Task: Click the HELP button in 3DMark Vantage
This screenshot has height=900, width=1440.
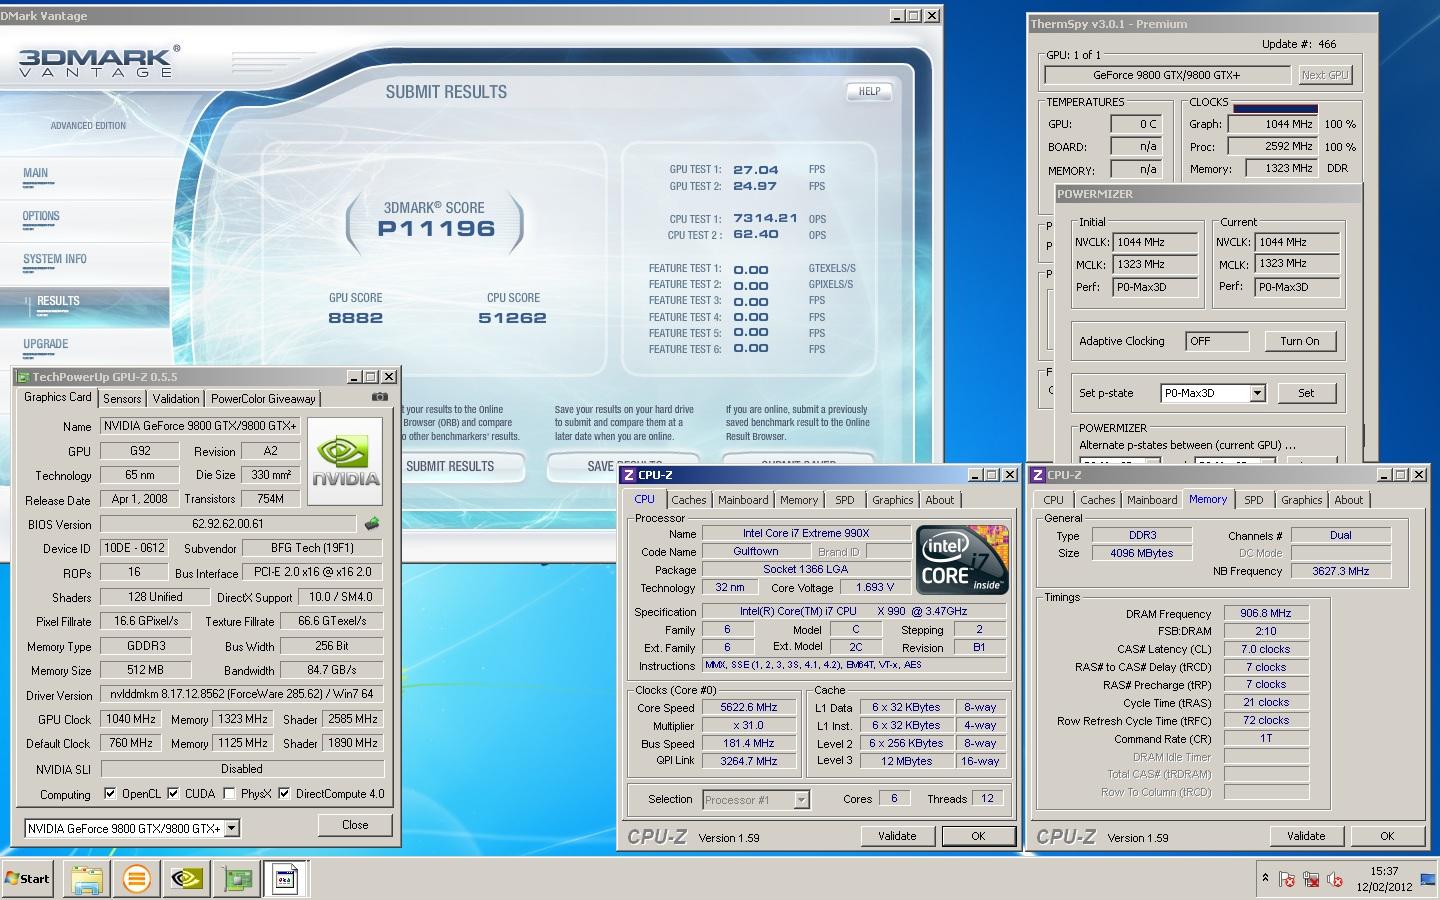Action: pyautogui.click(x=869, y=91)
